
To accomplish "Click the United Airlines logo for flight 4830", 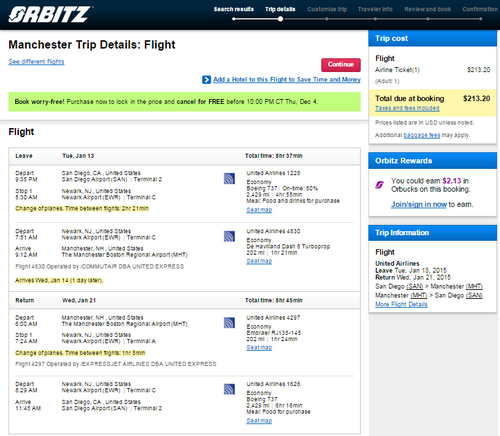I will (x=229, y=236).
